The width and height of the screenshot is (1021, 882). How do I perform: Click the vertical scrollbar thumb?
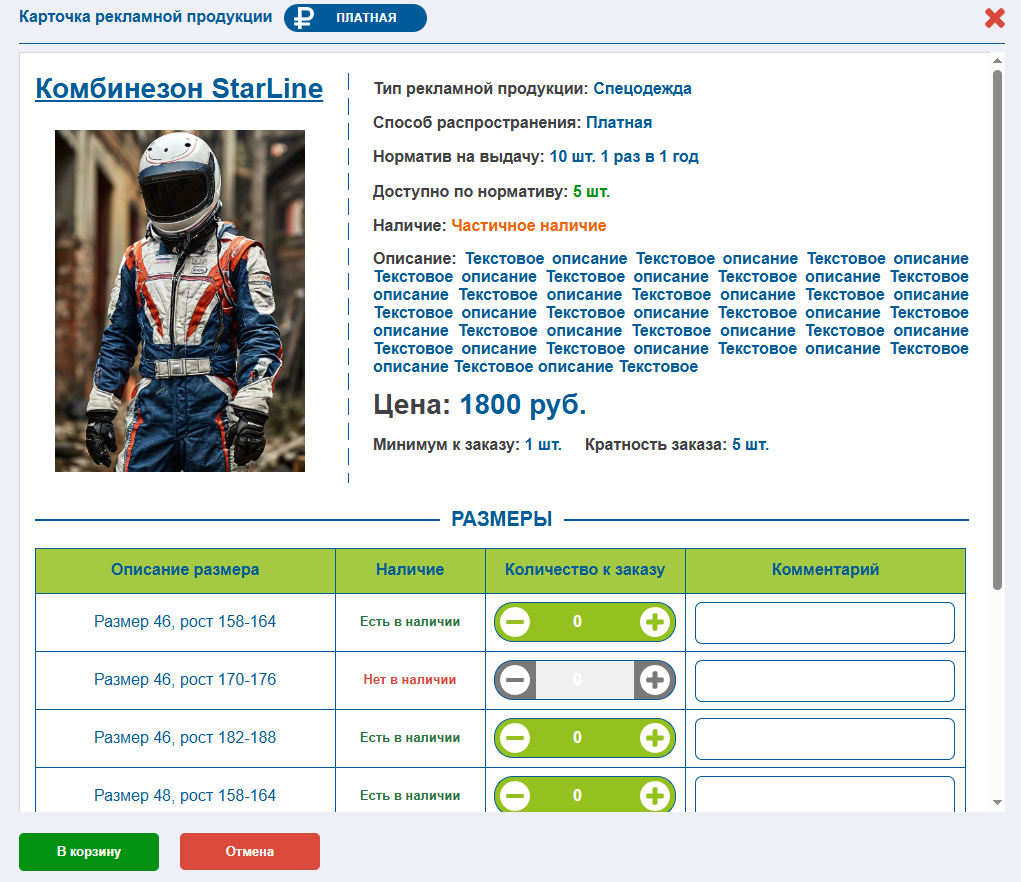(997, 329)
